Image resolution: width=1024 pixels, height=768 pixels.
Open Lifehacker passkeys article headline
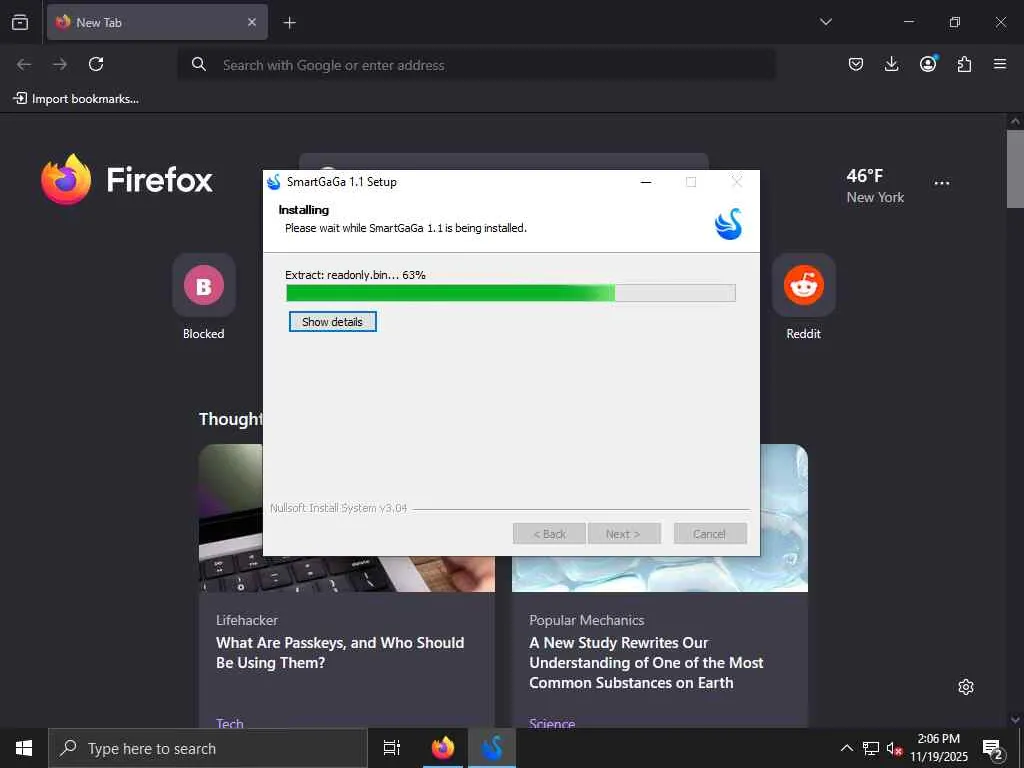coord(340,652)
